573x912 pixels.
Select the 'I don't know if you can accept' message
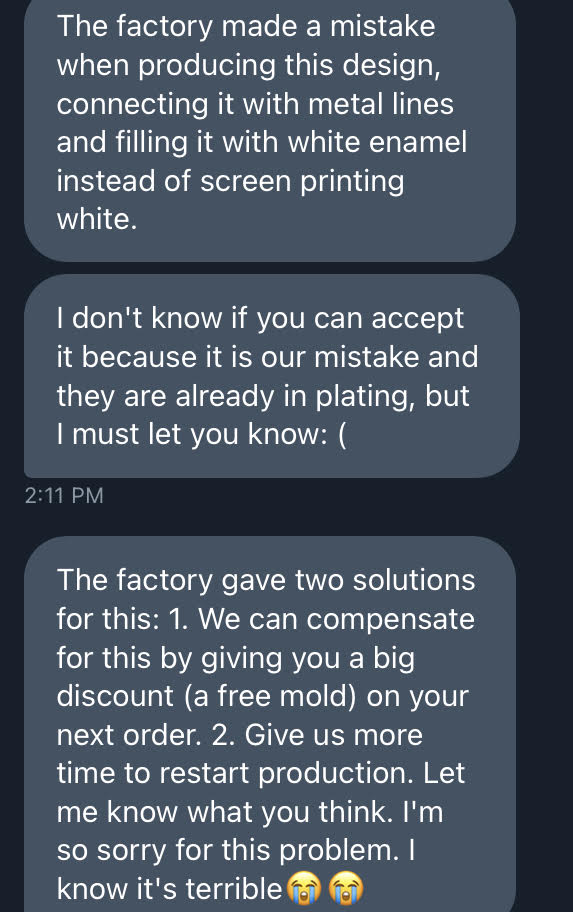(272, 376)
